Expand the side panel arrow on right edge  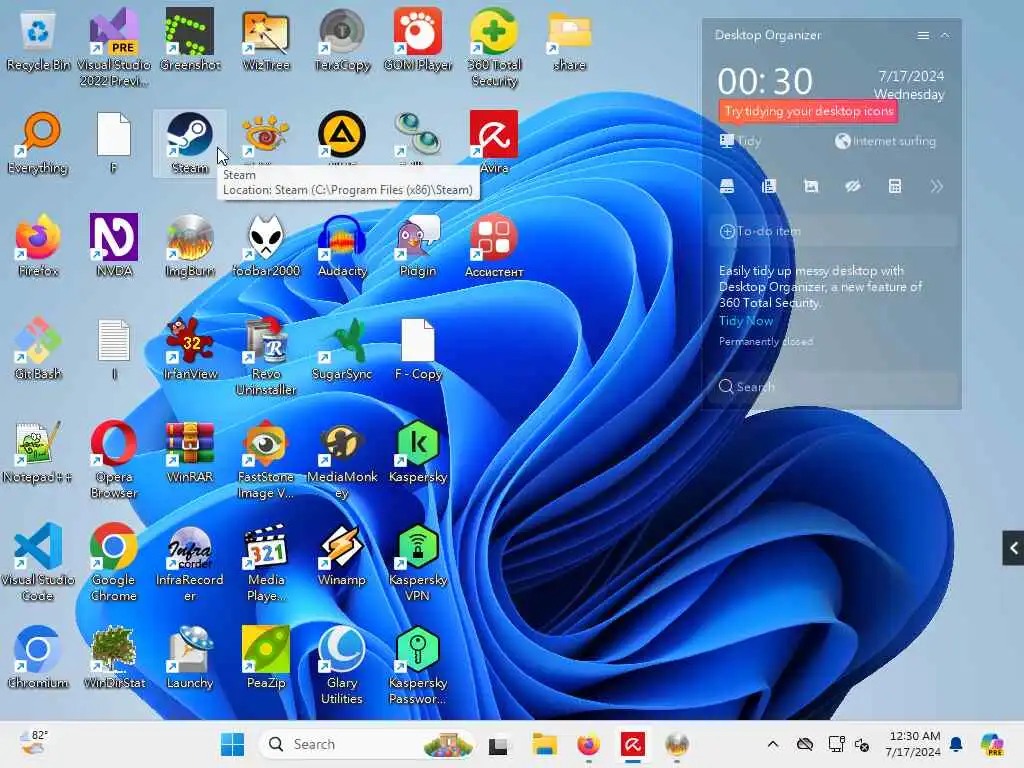[x=1013, y=548]
